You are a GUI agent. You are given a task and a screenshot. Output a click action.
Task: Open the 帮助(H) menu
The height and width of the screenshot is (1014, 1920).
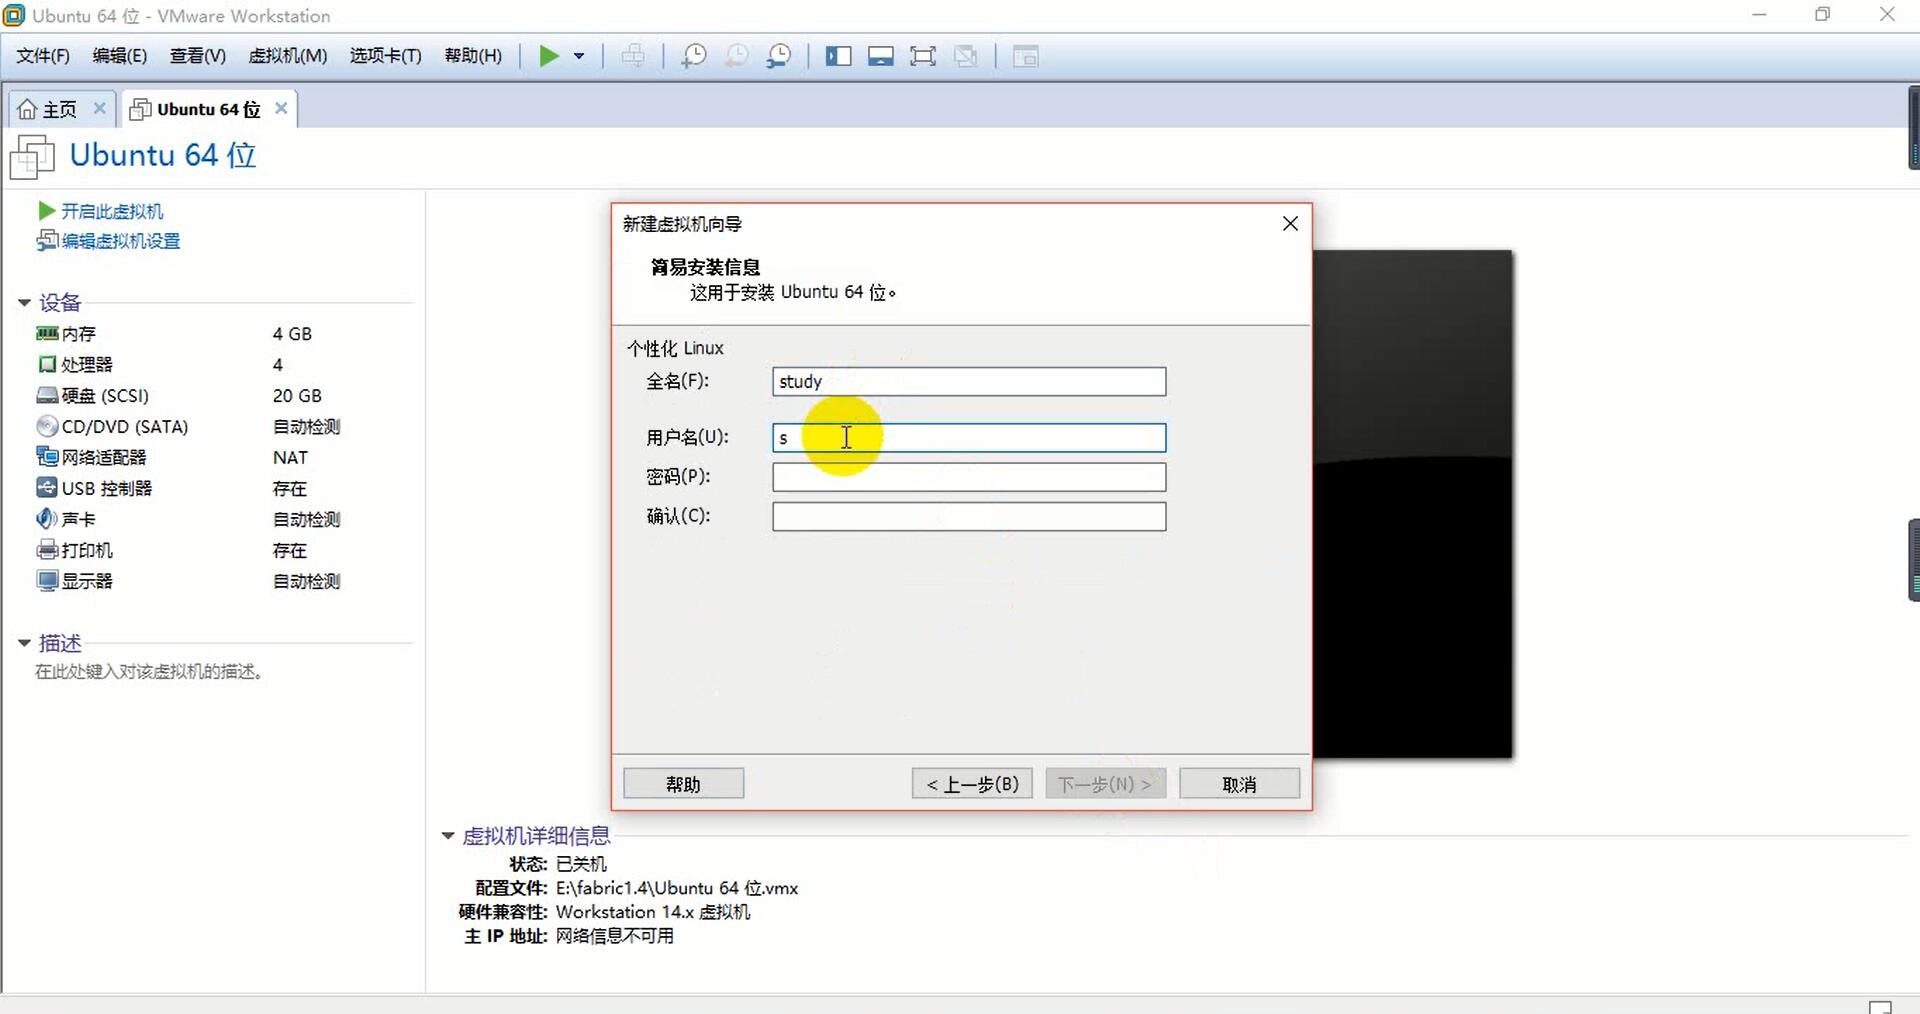[x=473, y=56]
